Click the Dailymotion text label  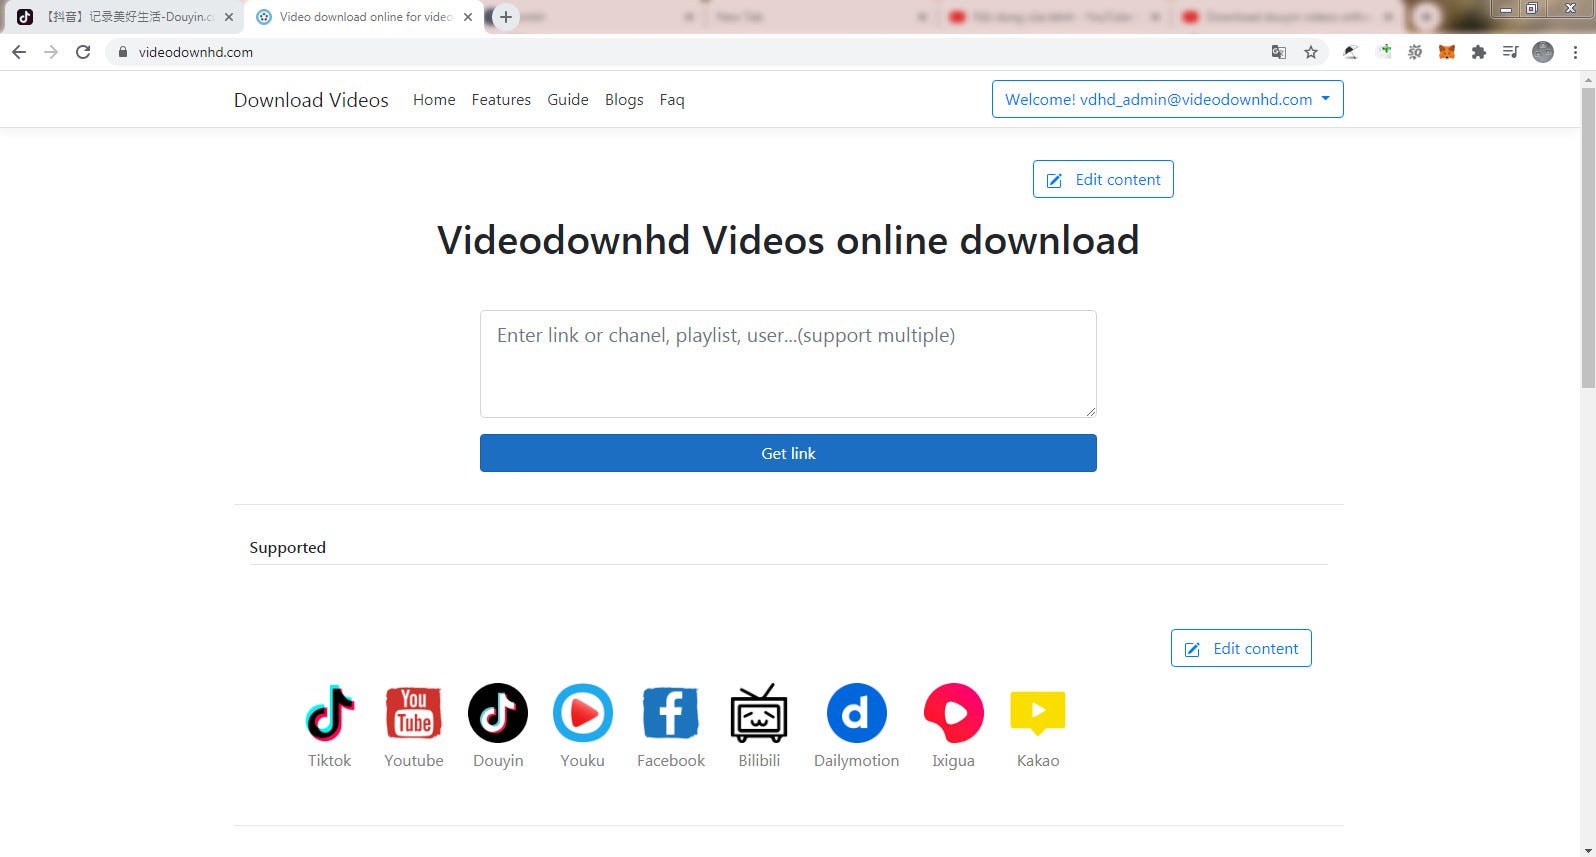[x=856, y=760]
